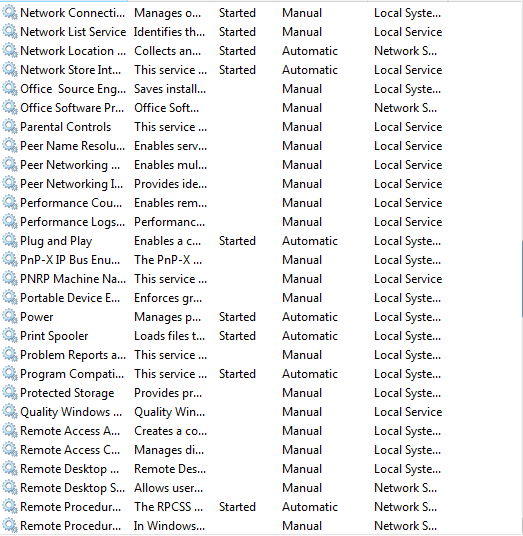Select the PnP-X IP Bus Enumerator service
This screenshot has width=523, height=536.
point(70,260)
